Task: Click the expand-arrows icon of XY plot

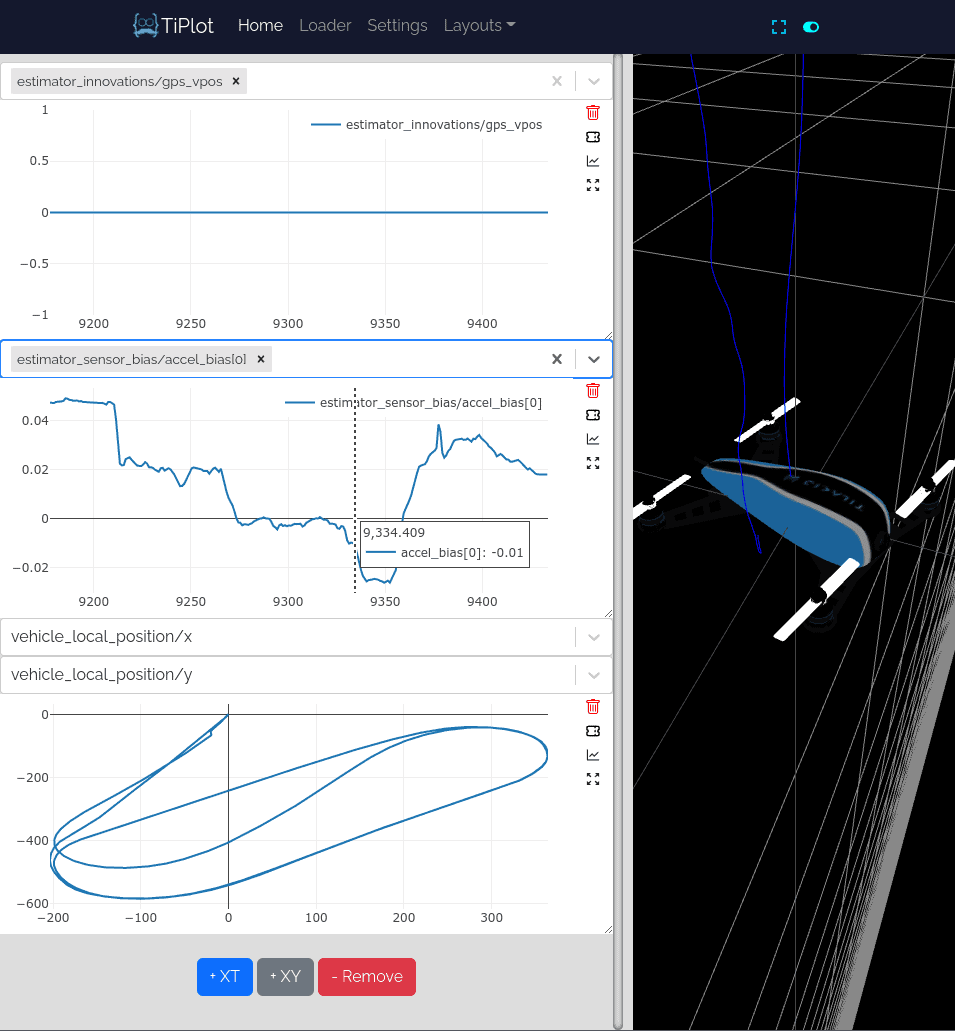Action: [593, 780]
